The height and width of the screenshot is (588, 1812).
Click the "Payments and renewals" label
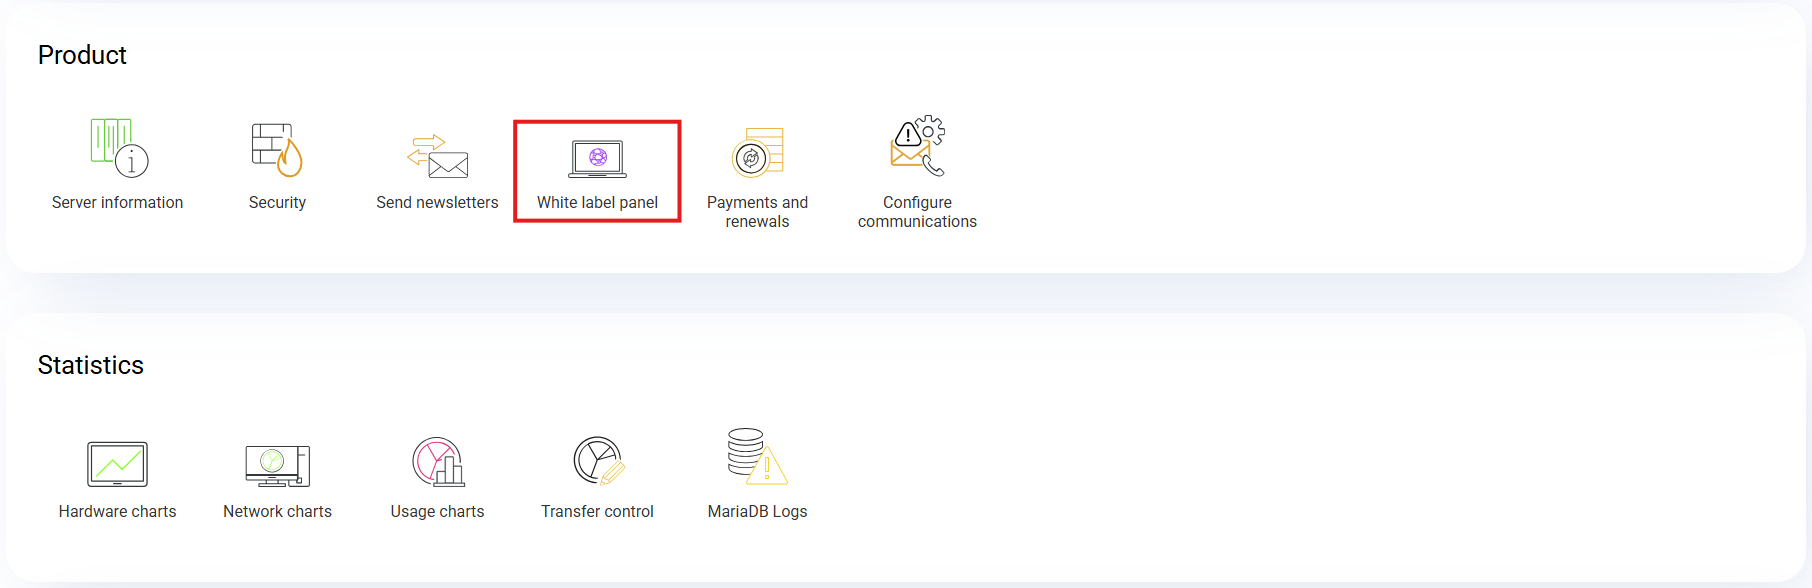(x=757, y=212)
